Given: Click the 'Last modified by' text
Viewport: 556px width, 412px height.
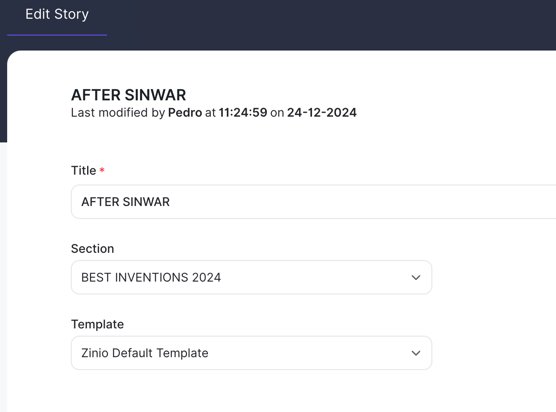Looking at the screenshot, I should click(x=118, y=113).
